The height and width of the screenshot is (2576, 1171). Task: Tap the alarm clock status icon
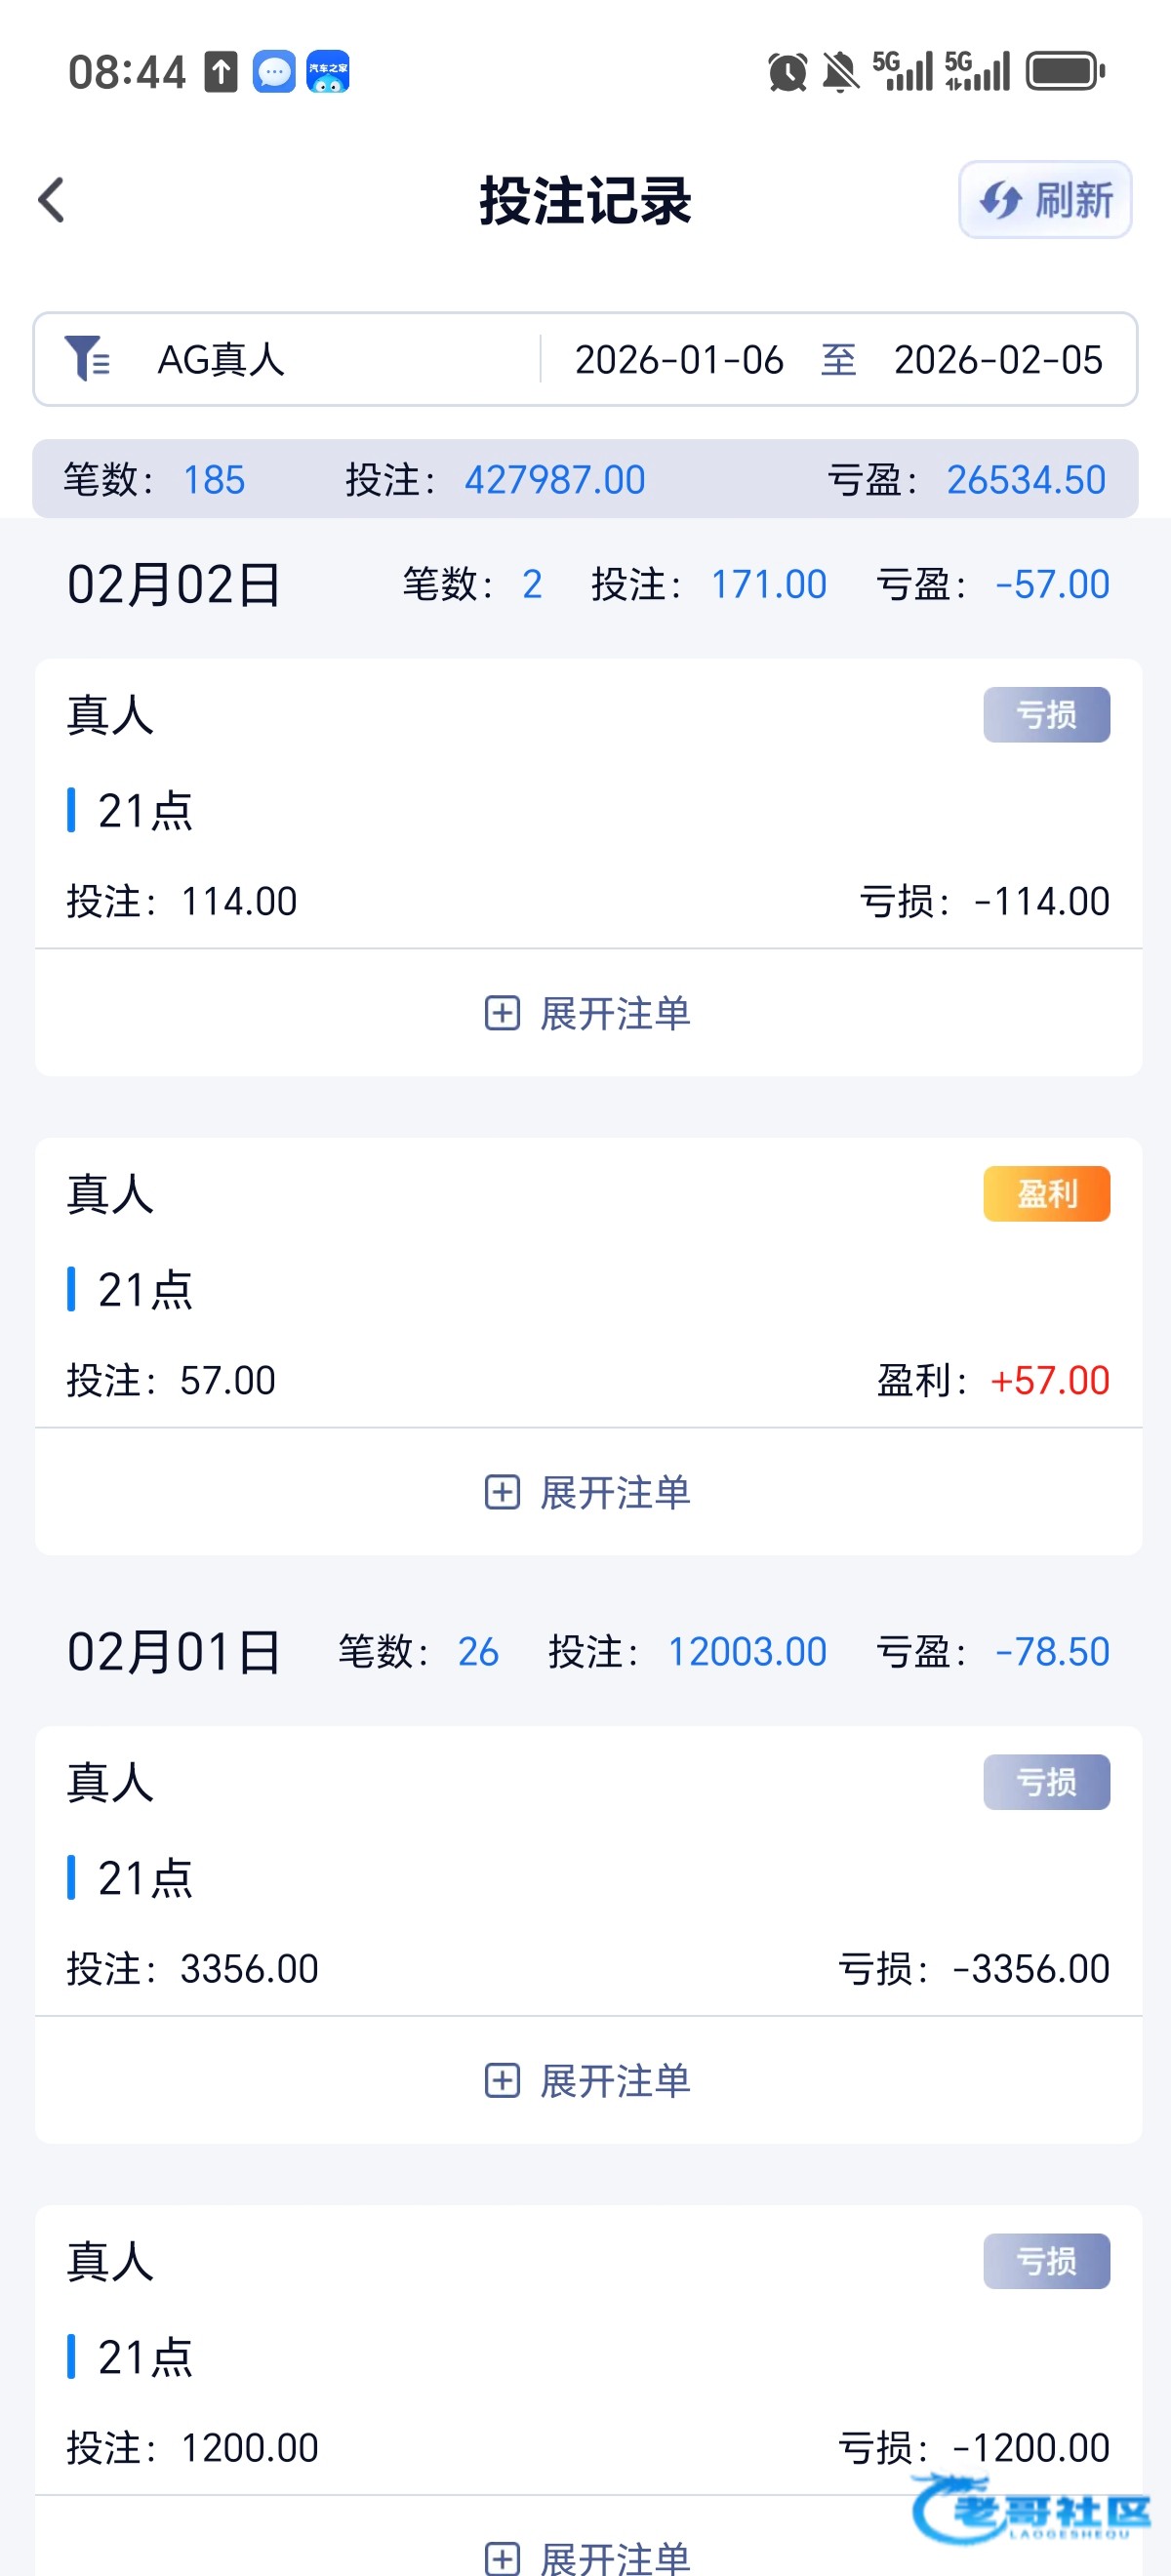click(x=787, y=72)
